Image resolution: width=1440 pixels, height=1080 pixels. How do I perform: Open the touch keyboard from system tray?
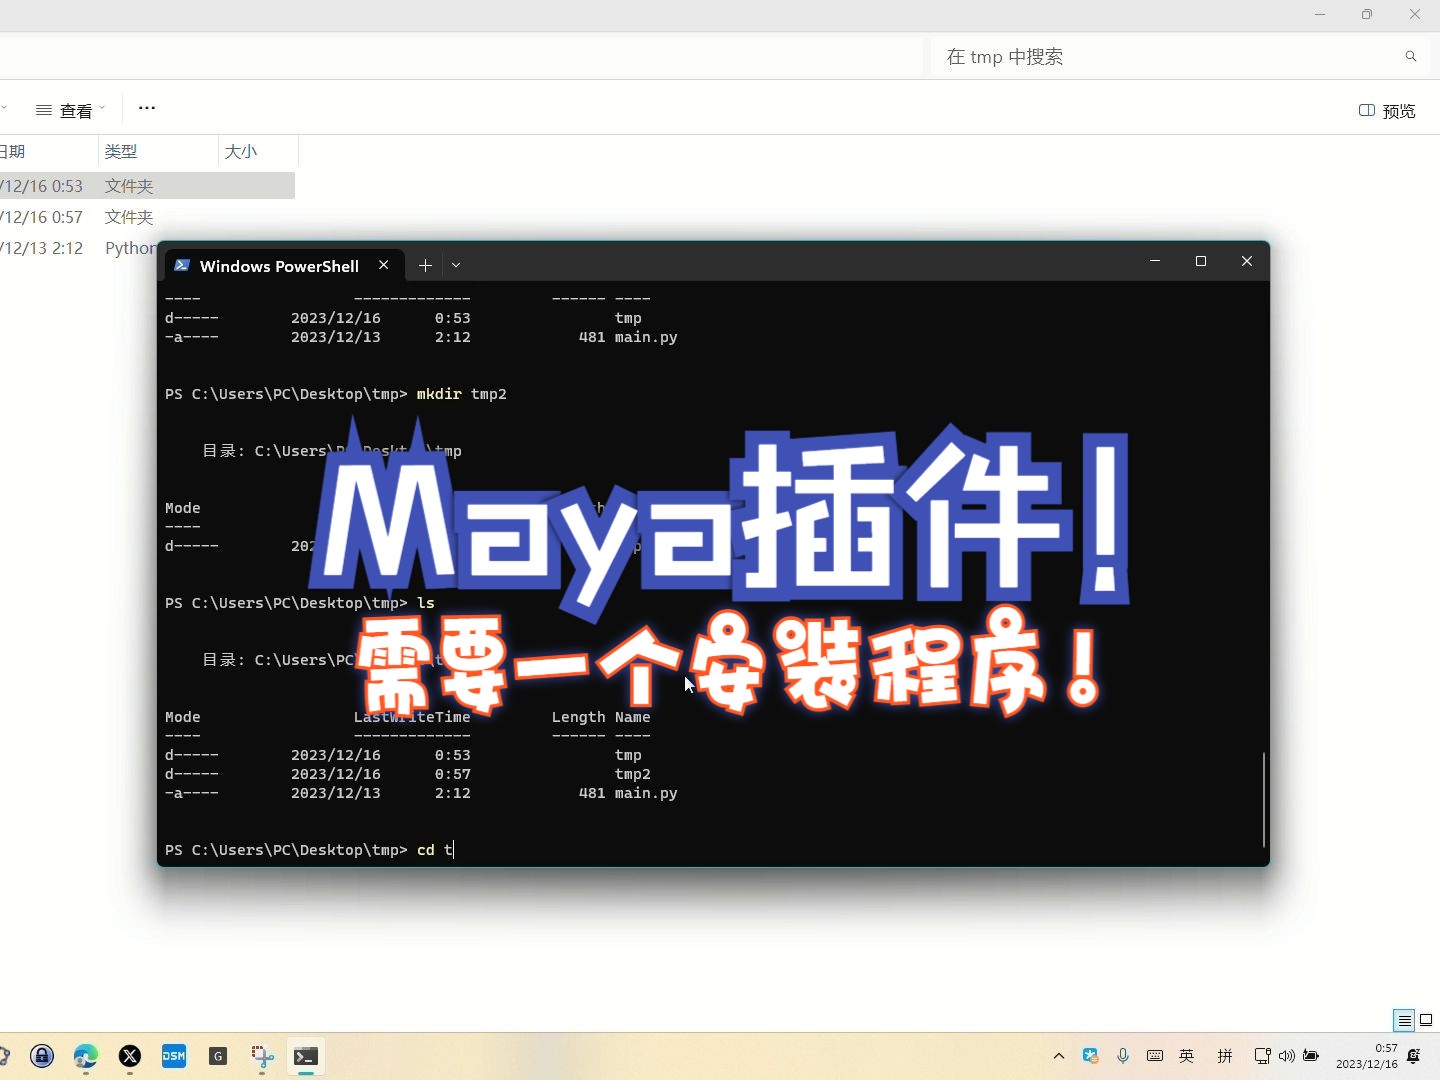pos(1155,1056)
